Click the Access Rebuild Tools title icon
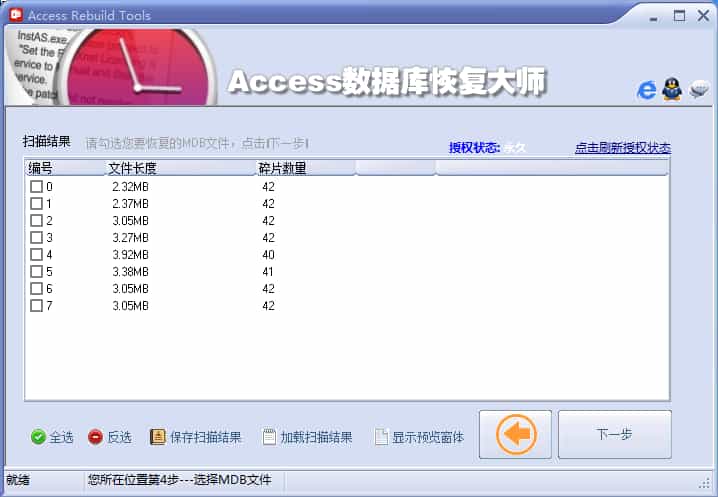 point(16,15)
